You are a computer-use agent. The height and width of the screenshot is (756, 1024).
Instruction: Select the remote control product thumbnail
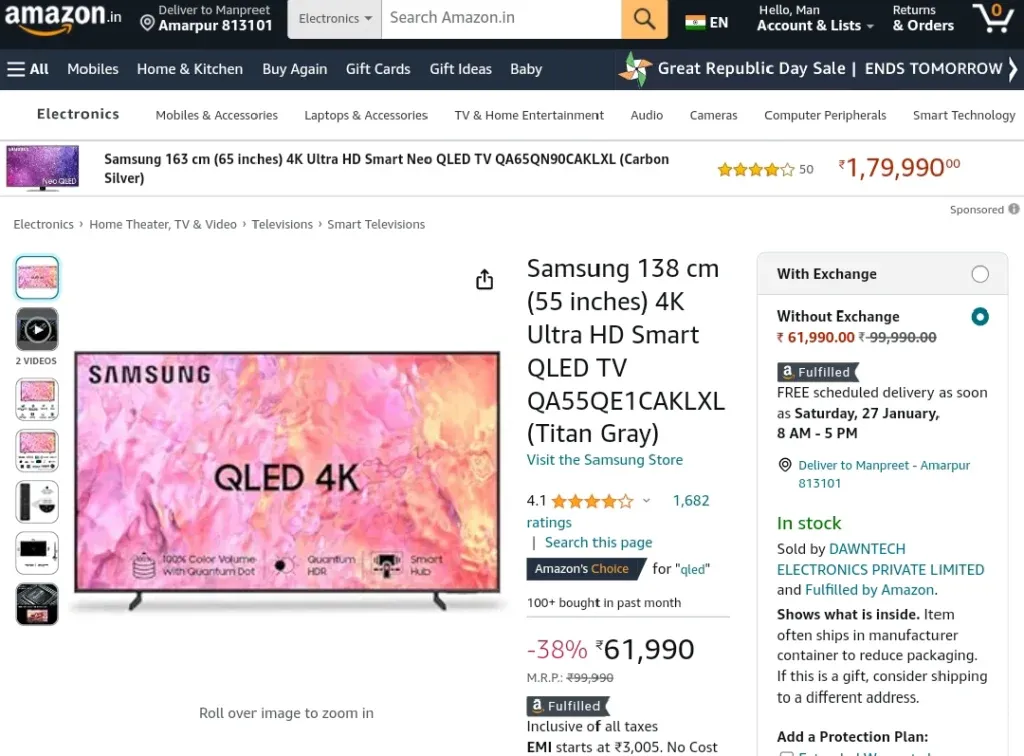37,502
